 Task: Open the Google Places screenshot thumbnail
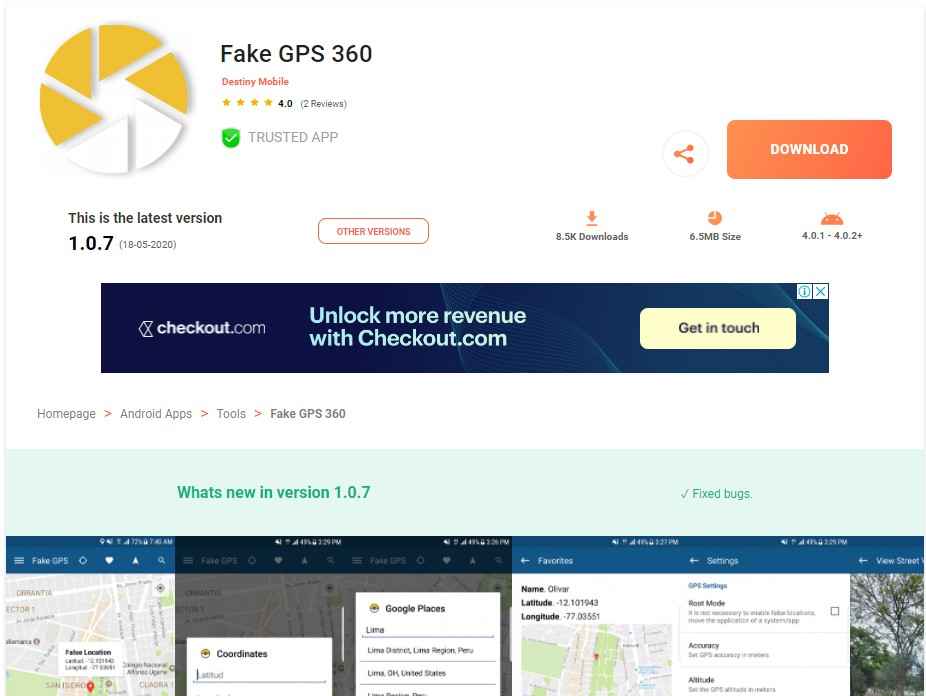[428, 616]
